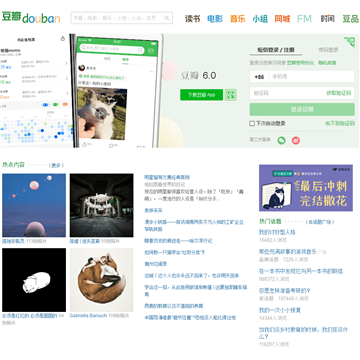Open the album title link with 113张照片
Screen dimensions: 360x360
click(13, 241)
